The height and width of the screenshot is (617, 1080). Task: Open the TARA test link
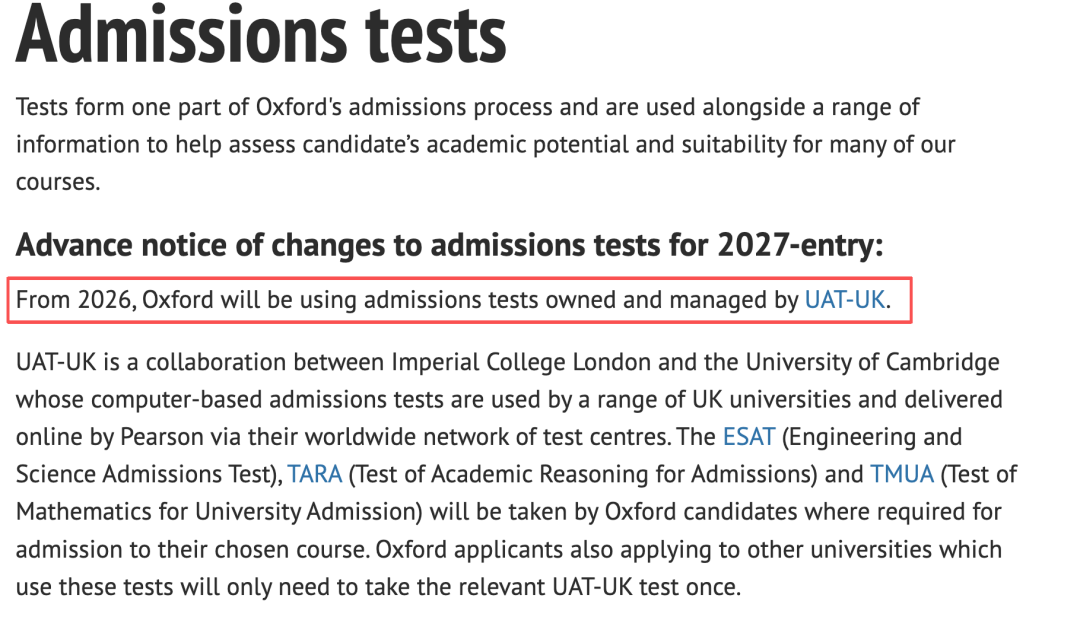pos(315,474)
